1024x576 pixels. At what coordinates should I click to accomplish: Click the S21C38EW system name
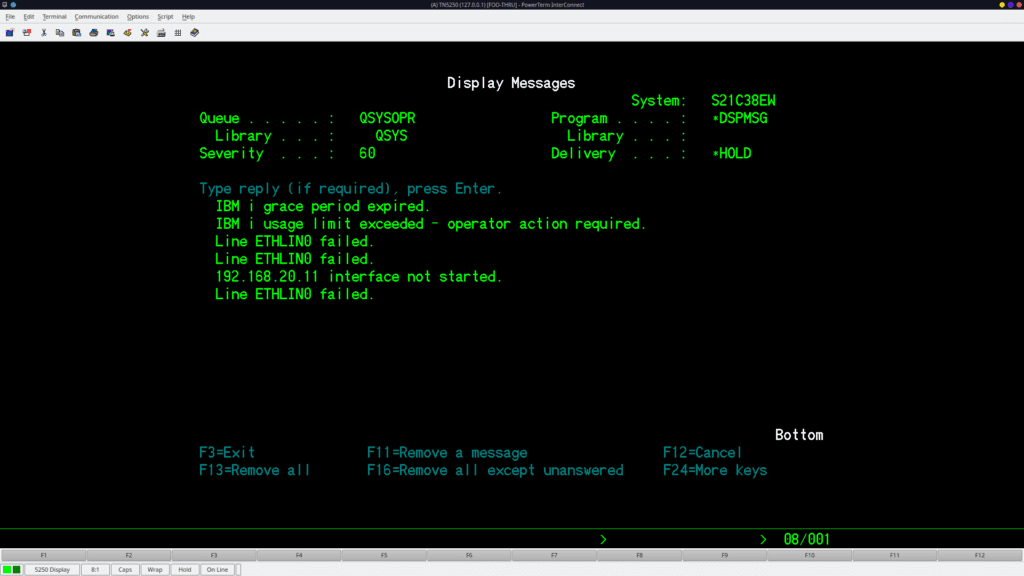743,101
